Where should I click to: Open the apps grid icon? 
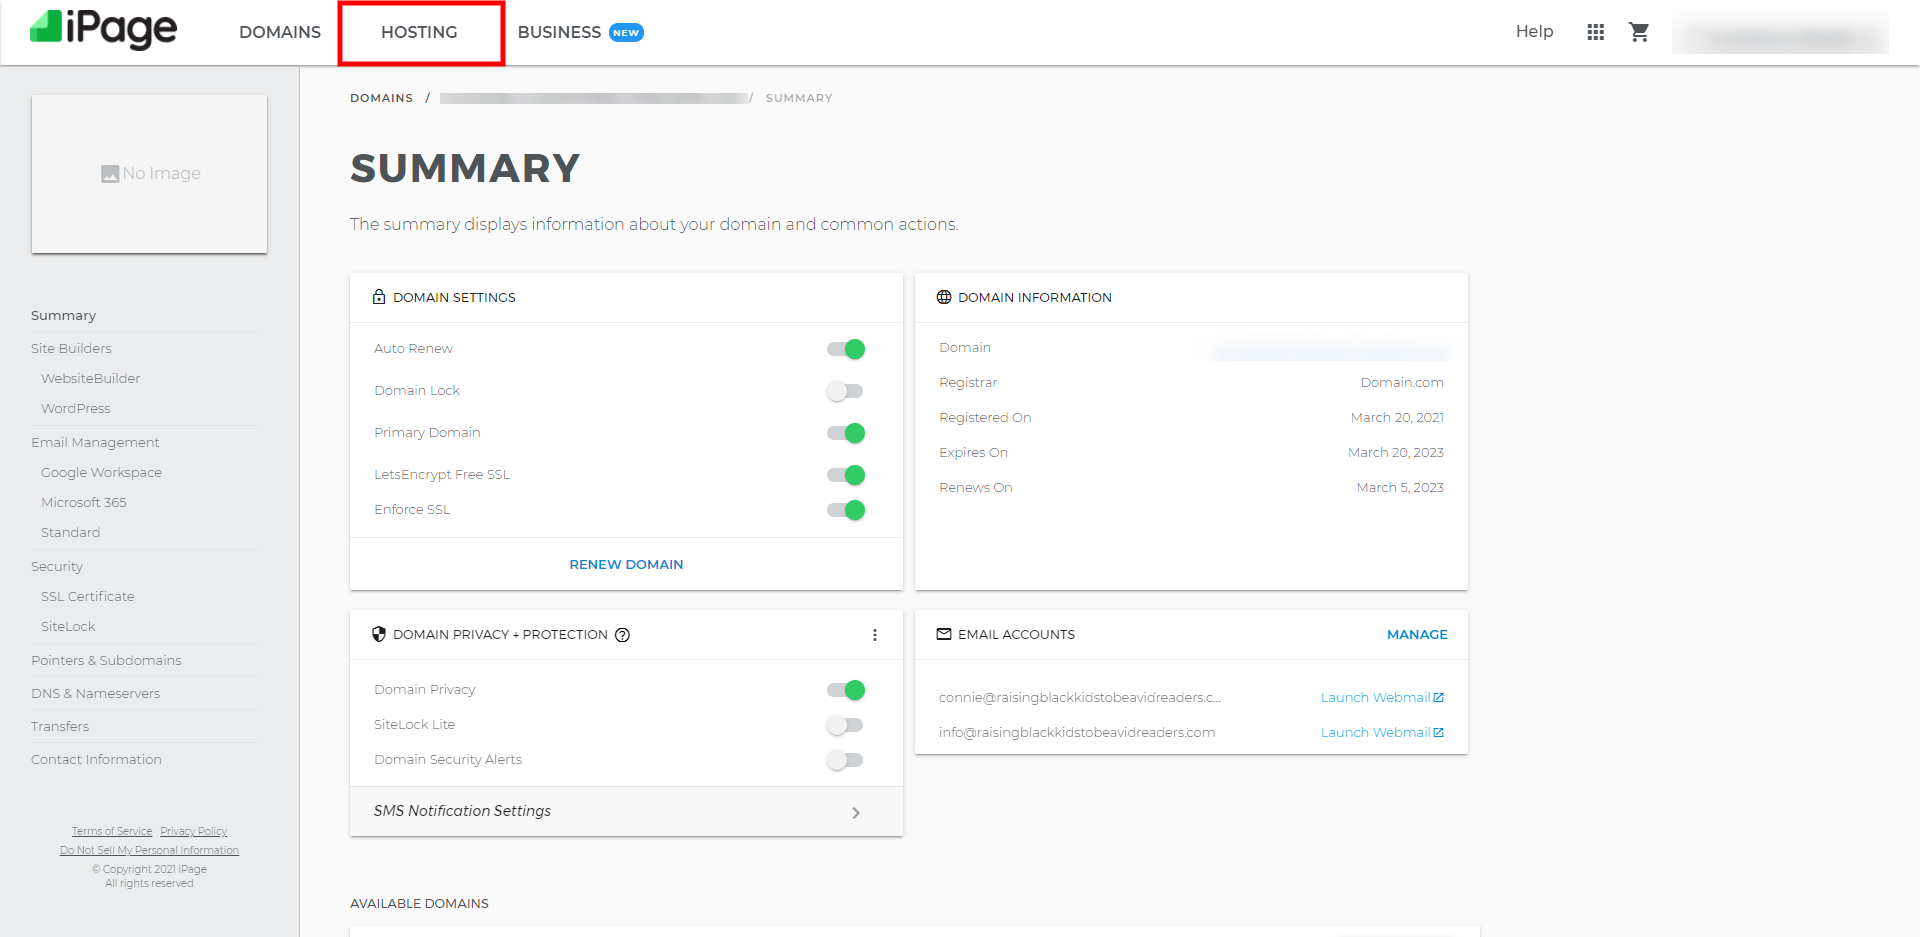pyautogui.click(x=1595, y=32)
